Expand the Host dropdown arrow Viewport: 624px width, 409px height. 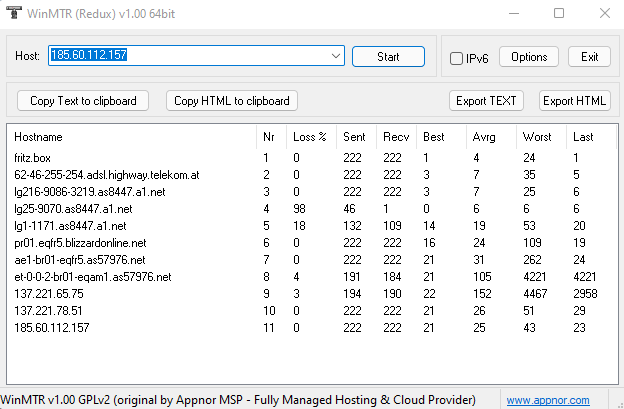336,56
